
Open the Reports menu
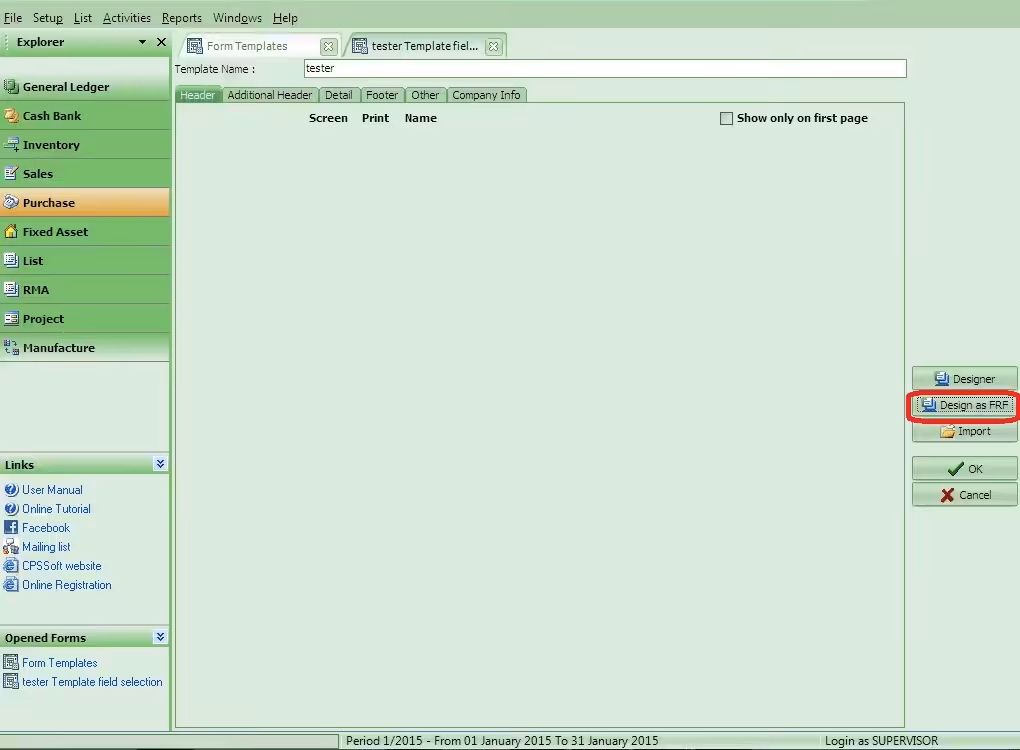[x=181, y=18]
